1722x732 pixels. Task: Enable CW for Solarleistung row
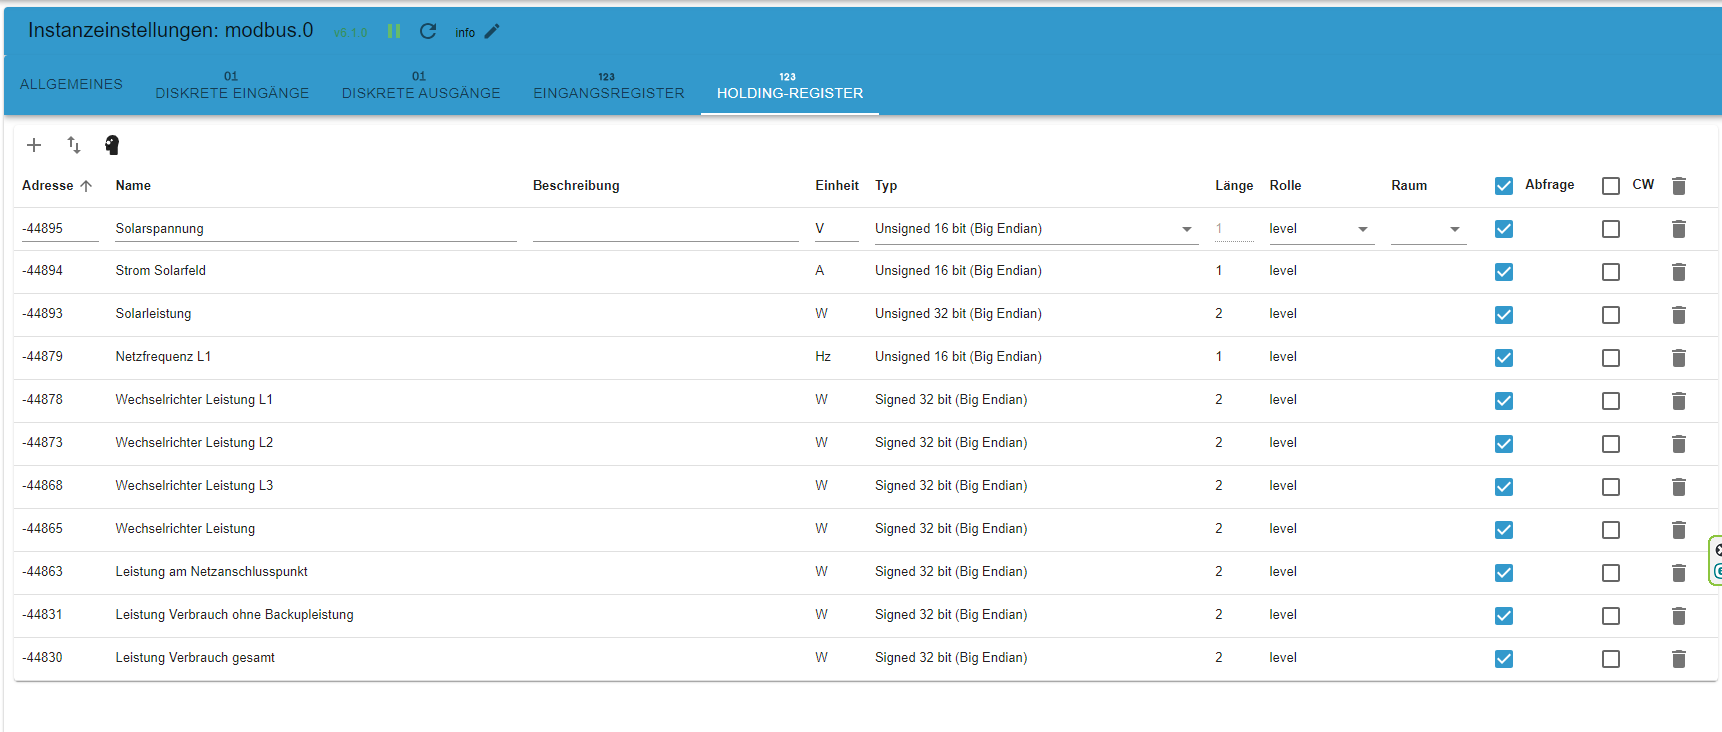coord(1611,315)
